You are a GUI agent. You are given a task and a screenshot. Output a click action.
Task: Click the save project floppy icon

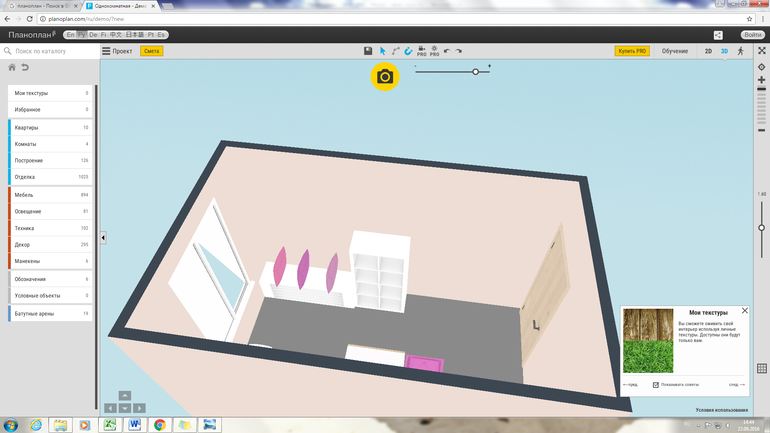(x=368, y=50)
